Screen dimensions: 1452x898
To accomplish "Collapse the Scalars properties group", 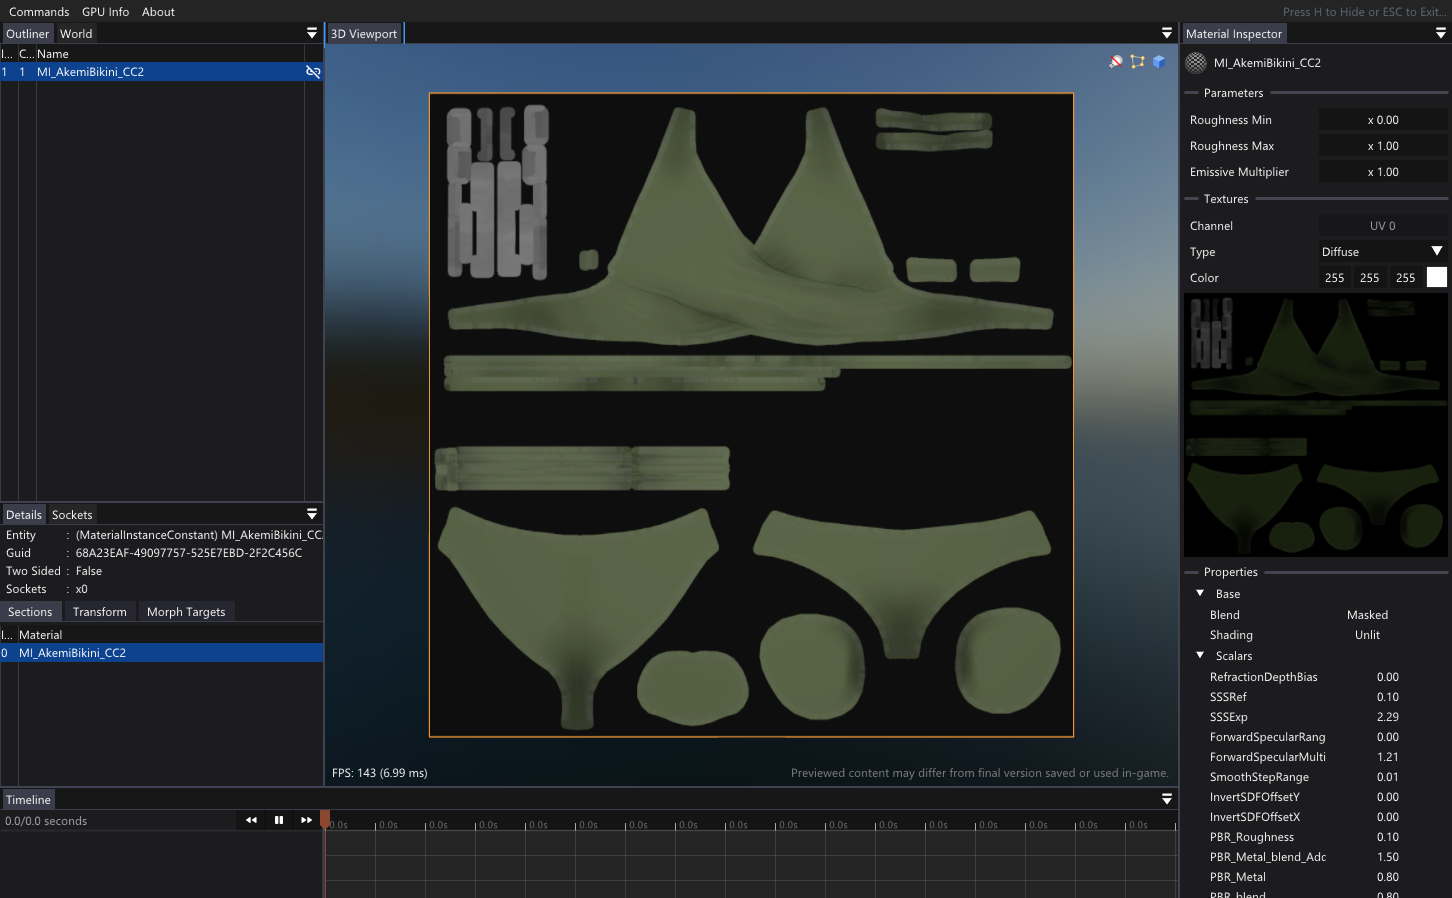I will coord(1200,656).
